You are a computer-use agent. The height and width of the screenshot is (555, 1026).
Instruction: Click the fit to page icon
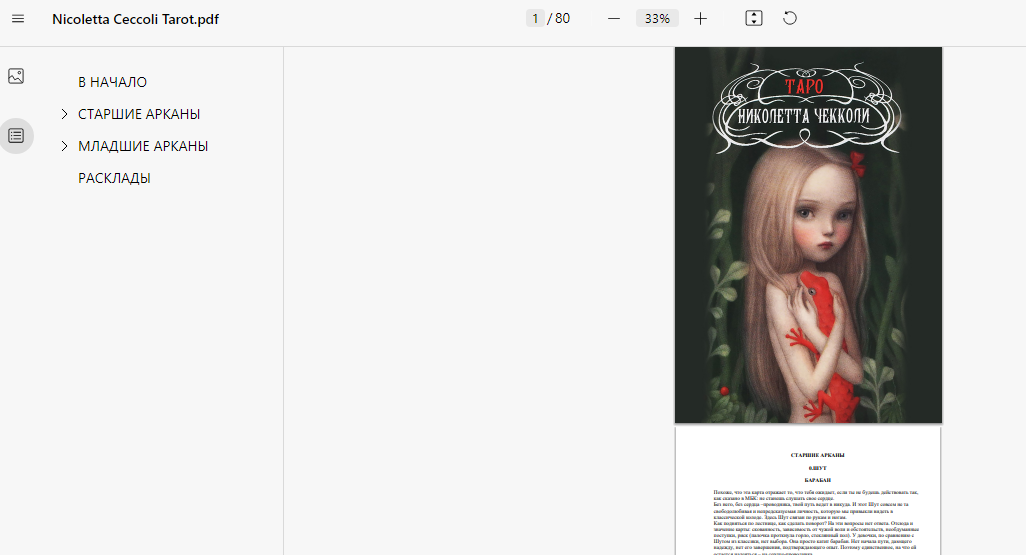click(x=754, y=18)
